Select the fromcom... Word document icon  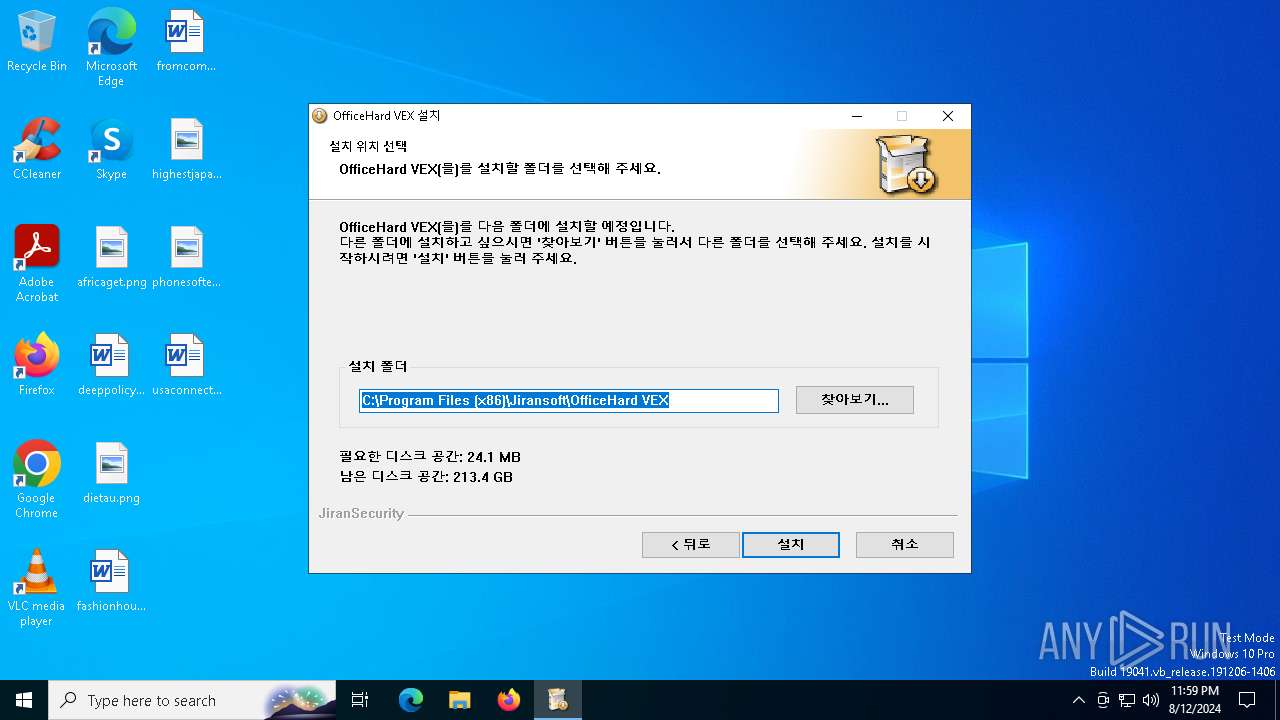[x=186, y=42]
